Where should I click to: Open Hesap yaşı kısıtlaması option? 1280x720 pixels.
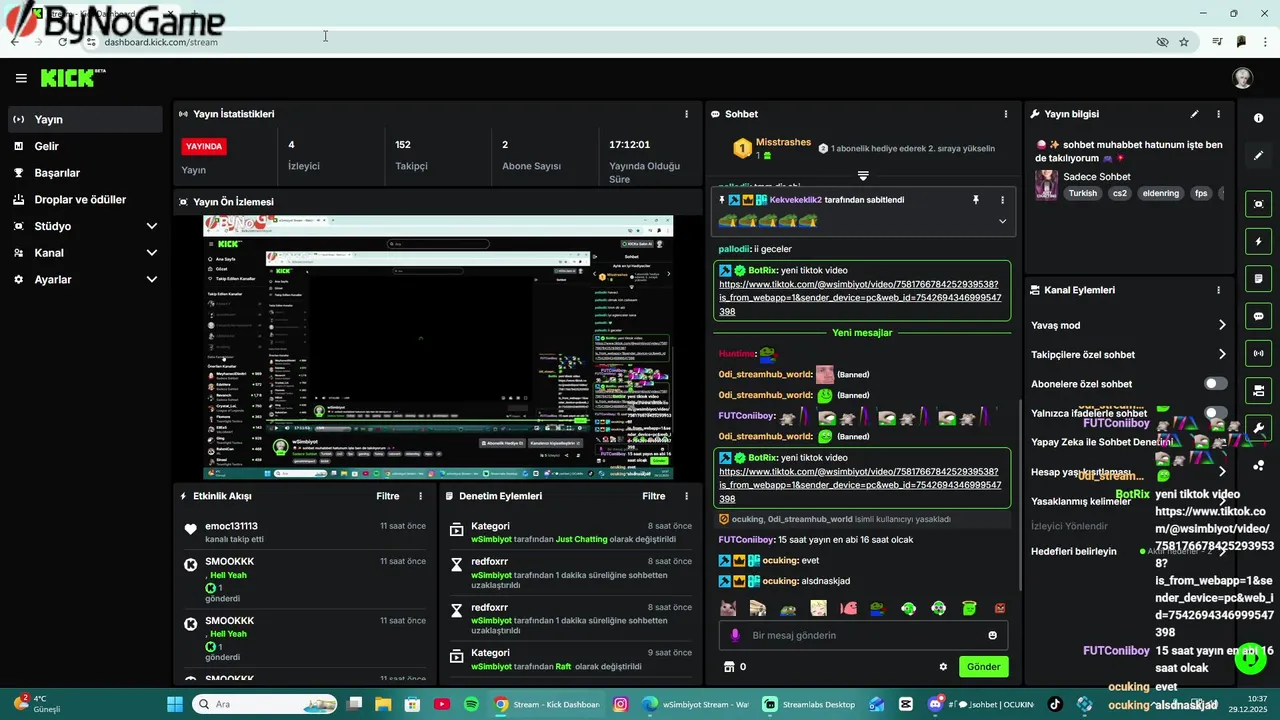pyautogui.click(x=1128, y=472)
